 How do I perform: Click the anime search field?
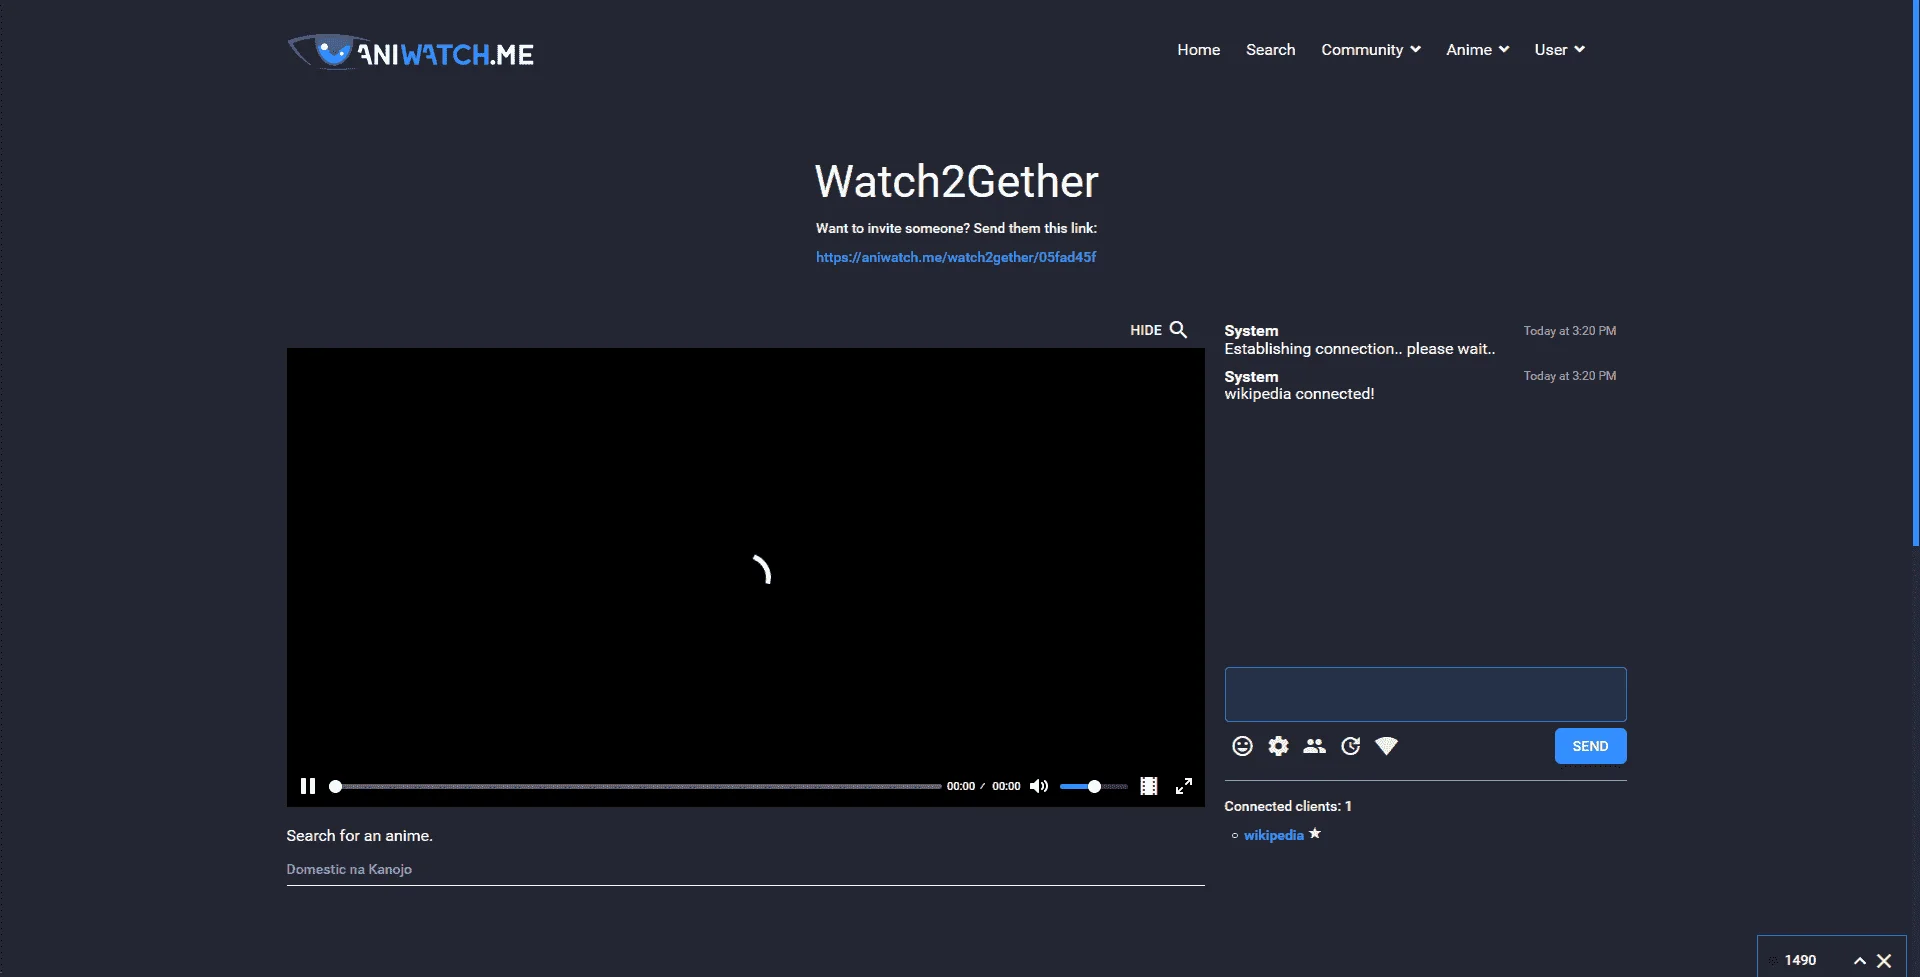point(745,869)
